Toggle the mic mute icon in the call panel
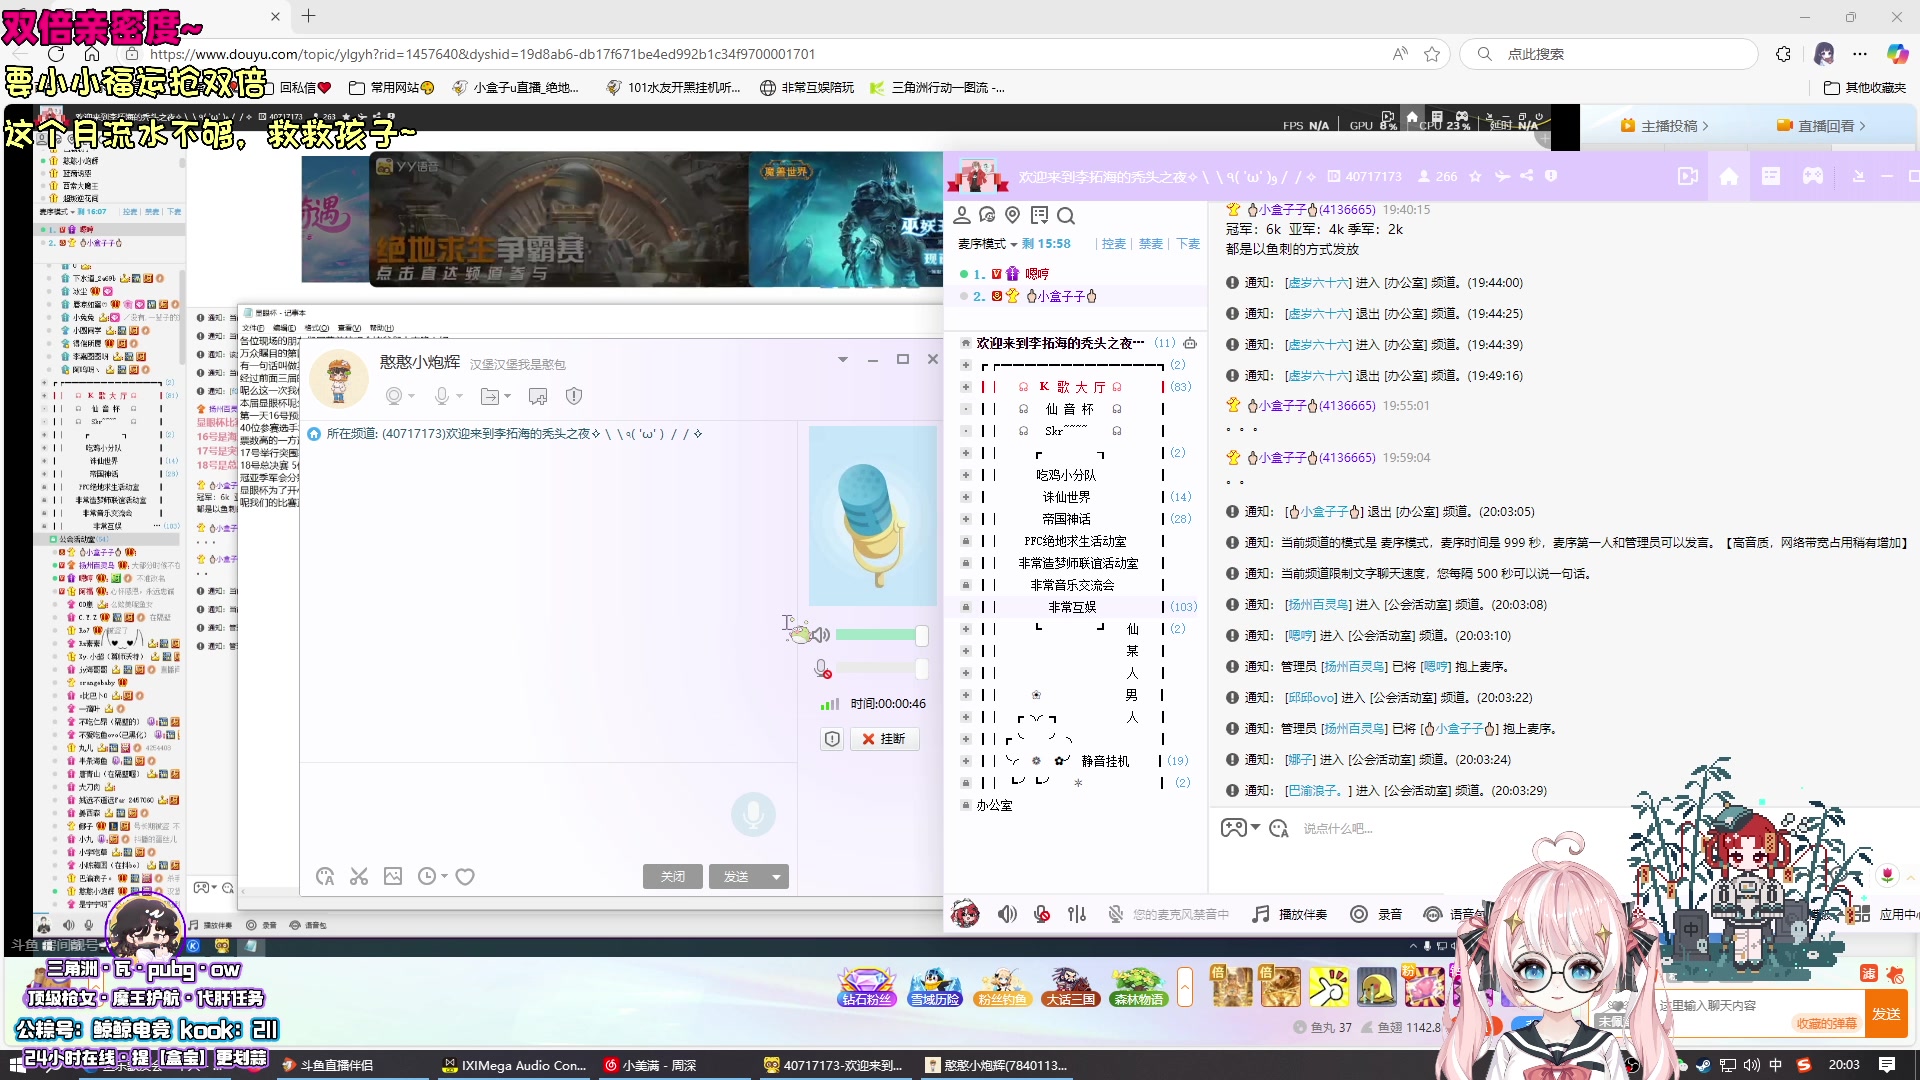Image resolution: width=1920 pixels, height=1080 pixels. (822, 669)
